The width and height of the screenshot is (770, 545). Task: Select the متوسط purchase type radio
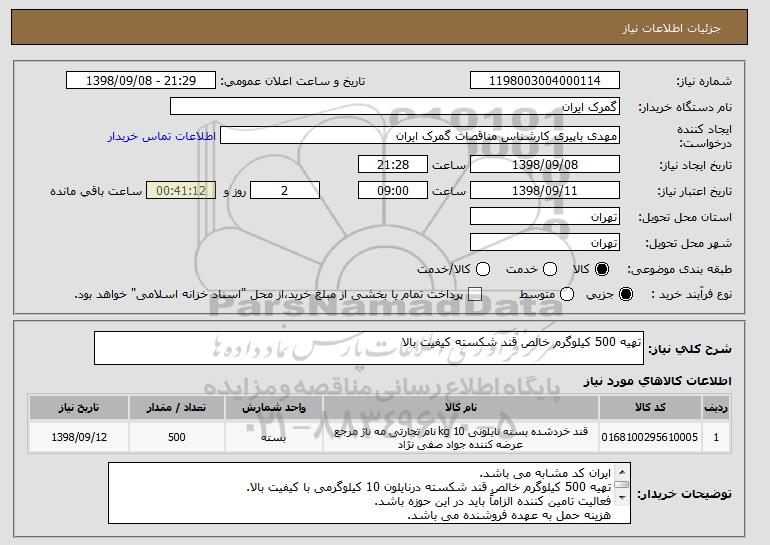(567, 294)
